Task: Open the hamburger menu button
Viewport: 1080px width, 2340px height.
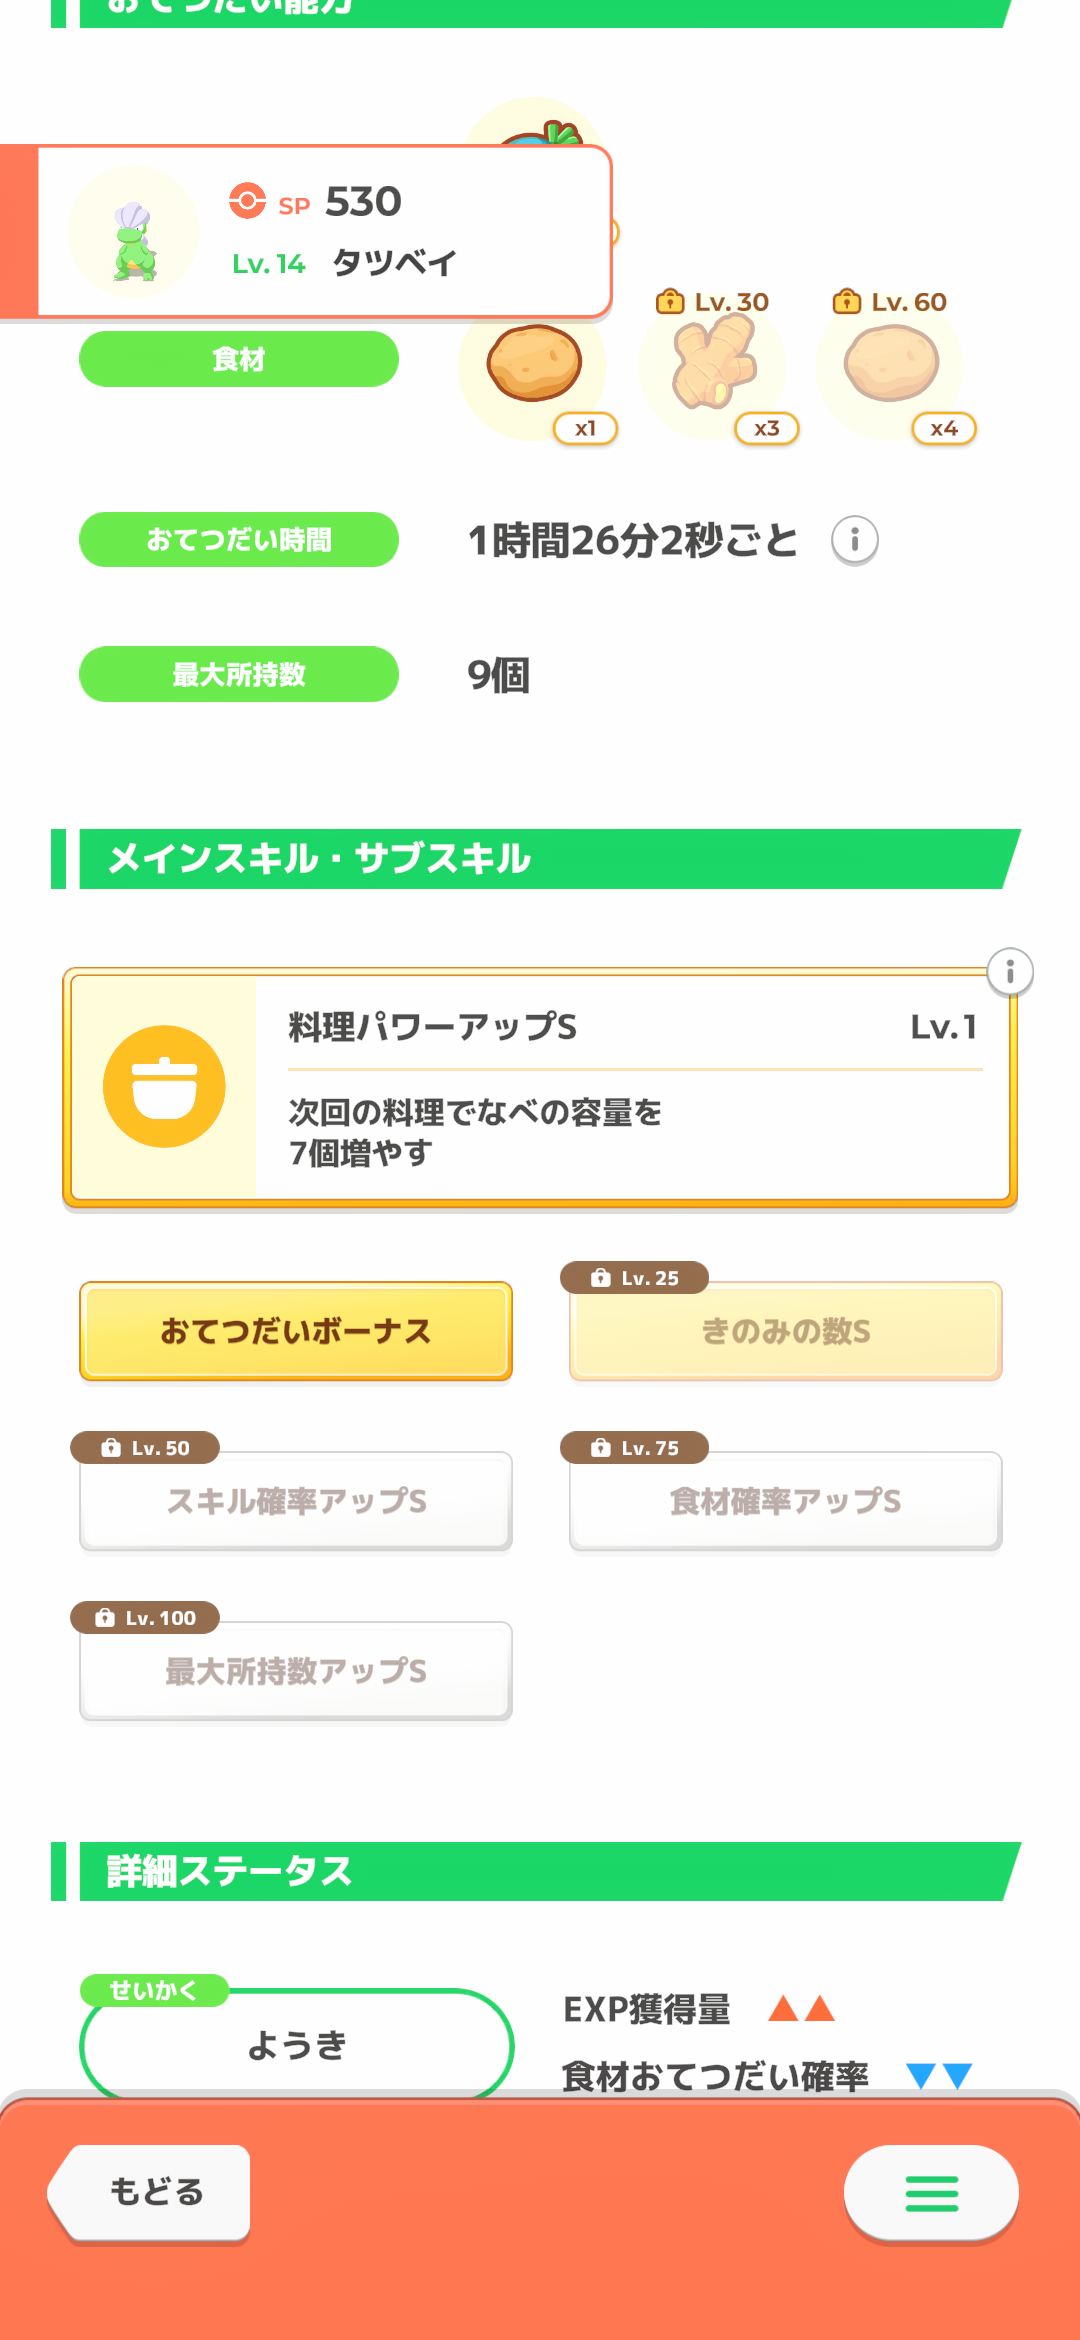Action: pyautogui.click(x=931, y=2193)
